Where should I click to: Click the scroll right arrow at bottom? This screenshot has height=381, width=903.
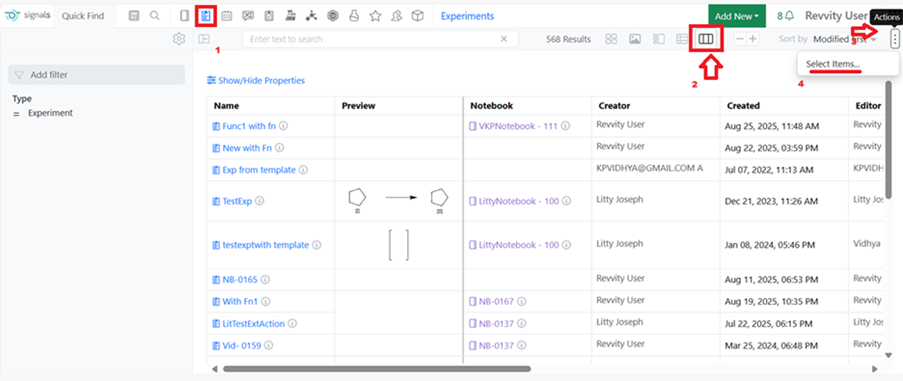[x=874, y=368]
